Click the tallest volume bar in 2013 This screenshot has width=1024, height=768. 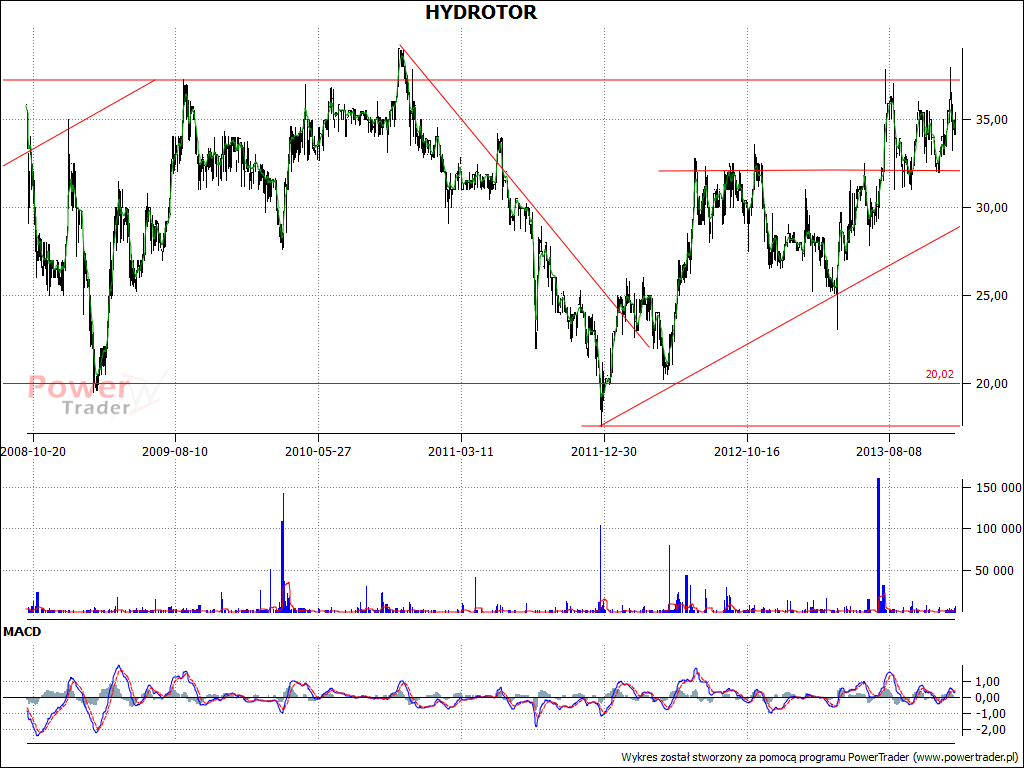pos(878,545)
